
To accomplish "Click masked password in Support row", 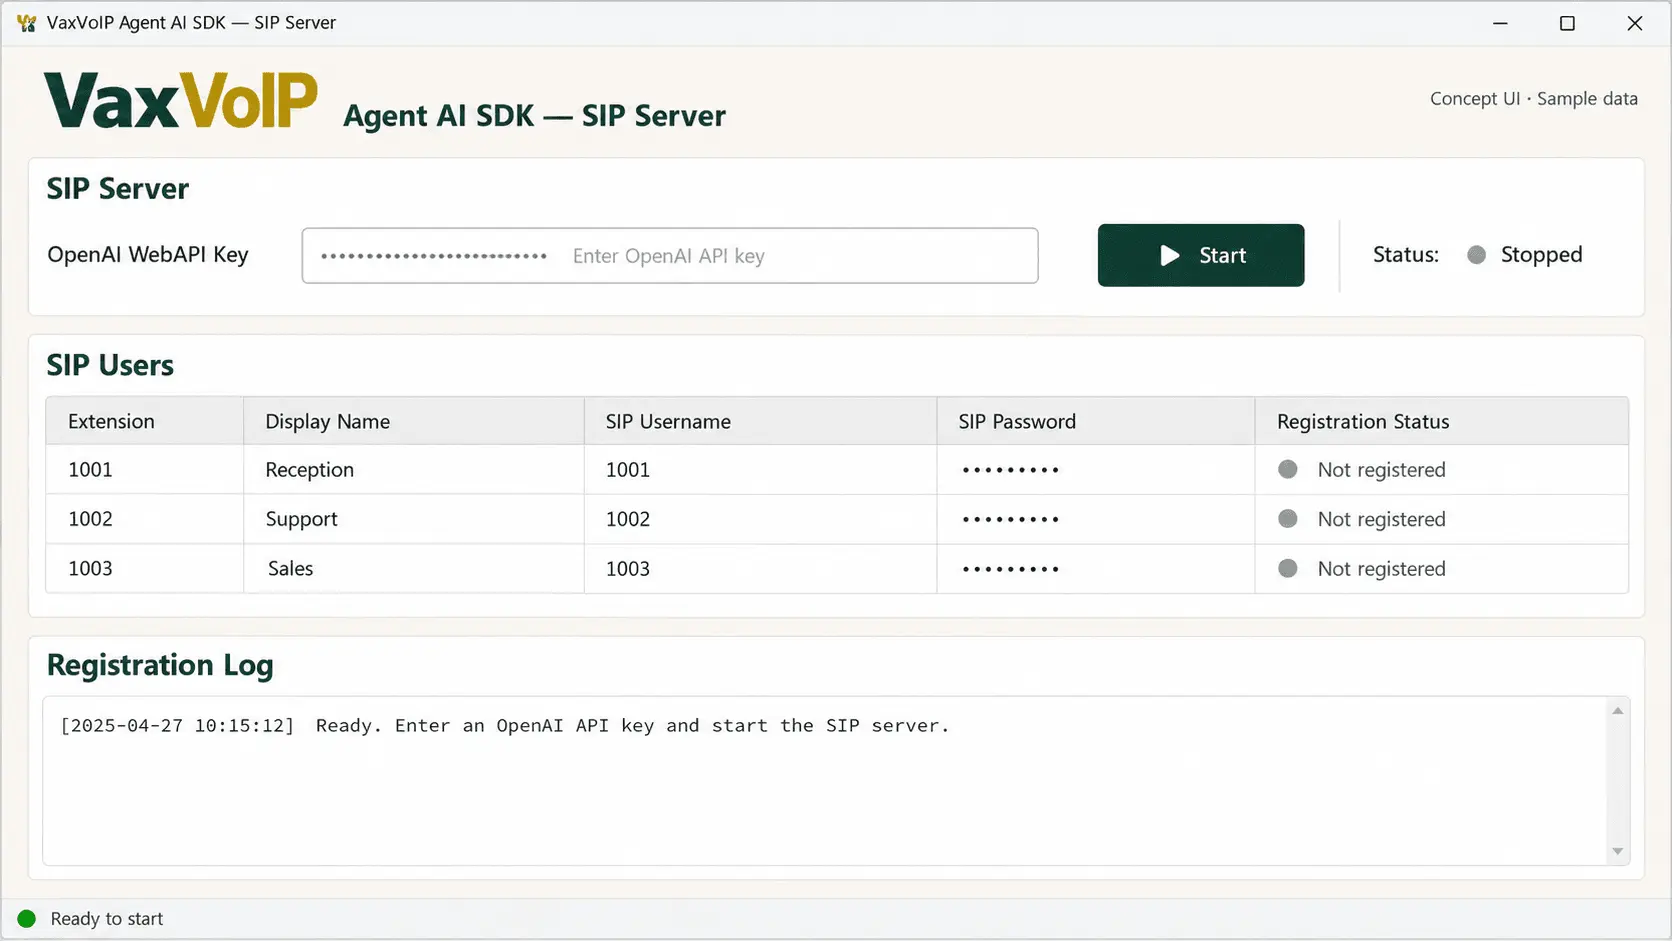I will (x=1010, y=519).
